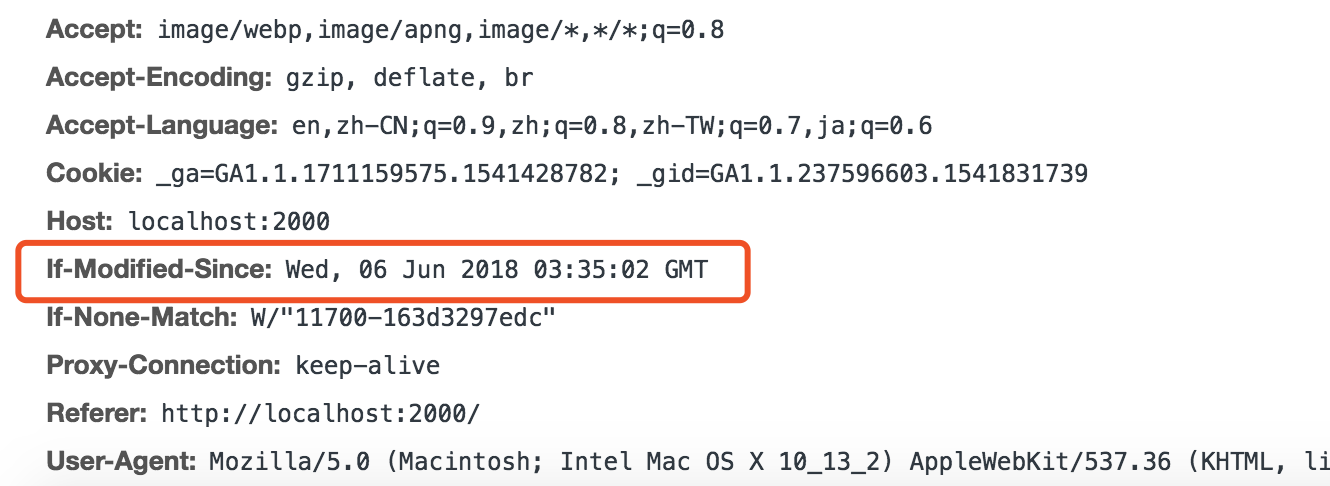
Task: Select the Accept-Language header label
Action: [x=162, y=126]
